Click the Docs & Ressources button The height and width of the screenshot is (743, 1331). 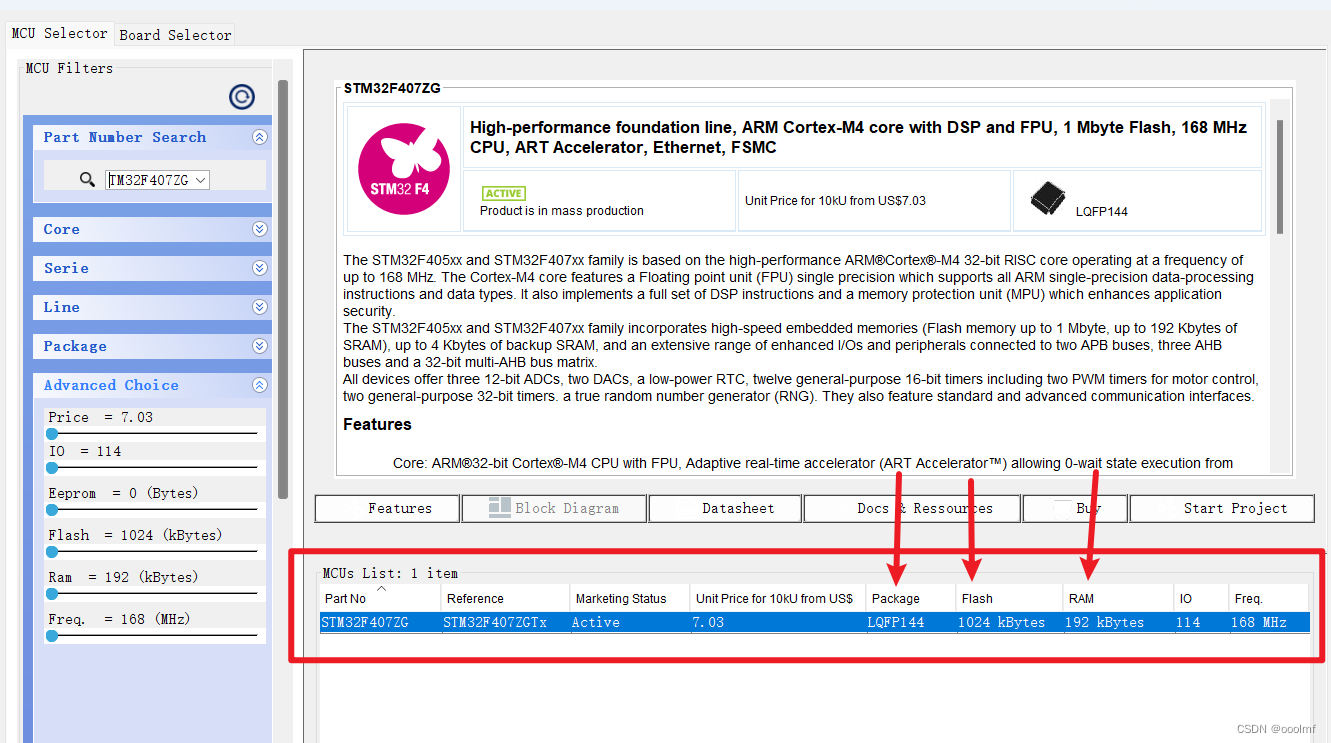pyautogui.click(x=912, y=508)
